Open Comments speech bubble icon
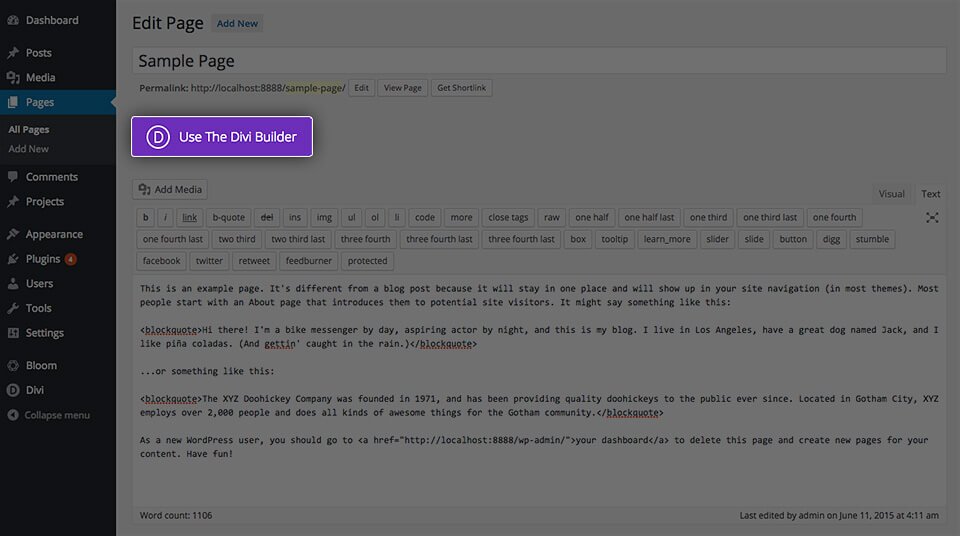Viewport: 960px width, 536px height. tap(13, 176)
